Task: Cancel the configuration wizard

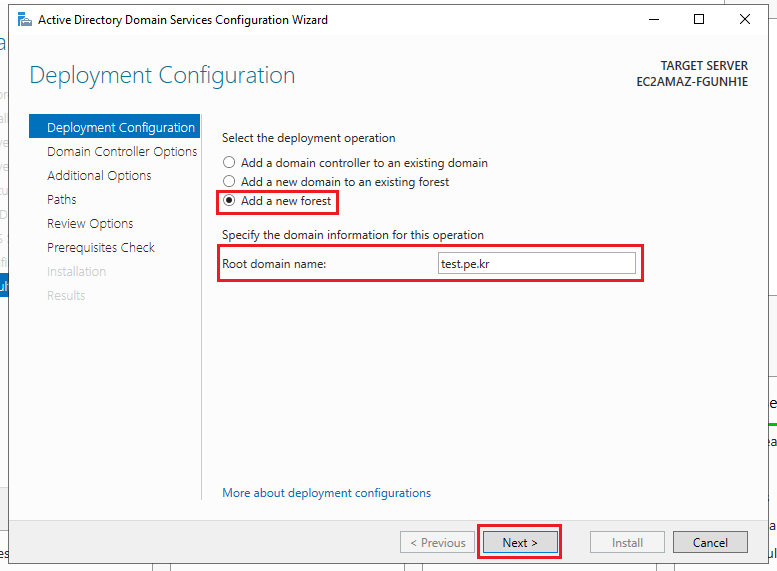Action: pyautogui.click(x=710, y=542)
